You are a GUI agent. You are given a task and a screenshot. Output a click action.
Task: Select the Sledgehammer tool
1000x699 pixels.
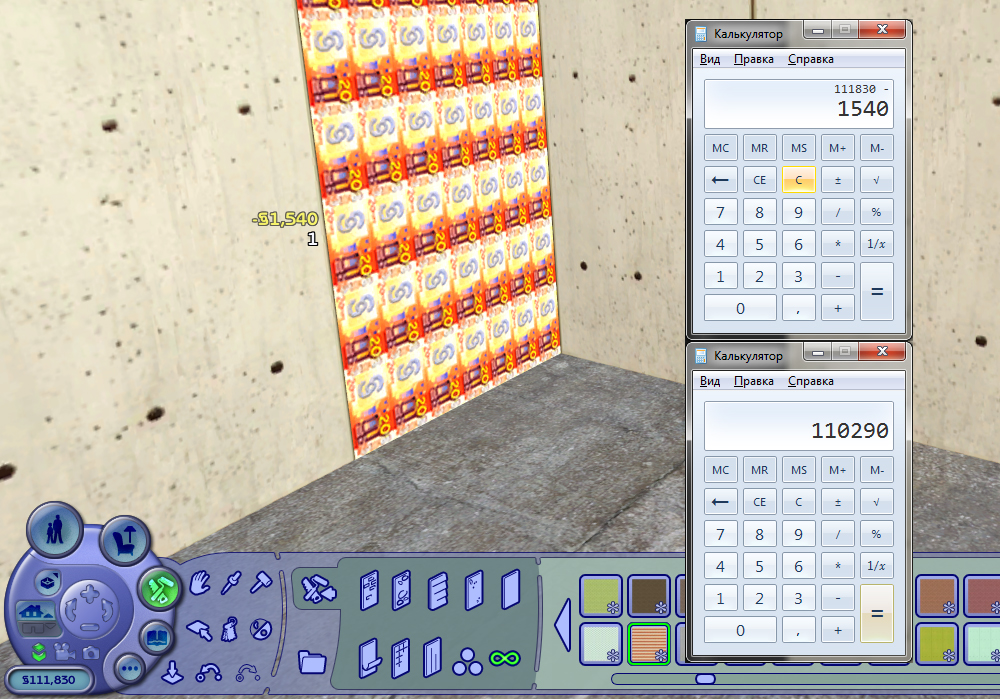point(260,582)
